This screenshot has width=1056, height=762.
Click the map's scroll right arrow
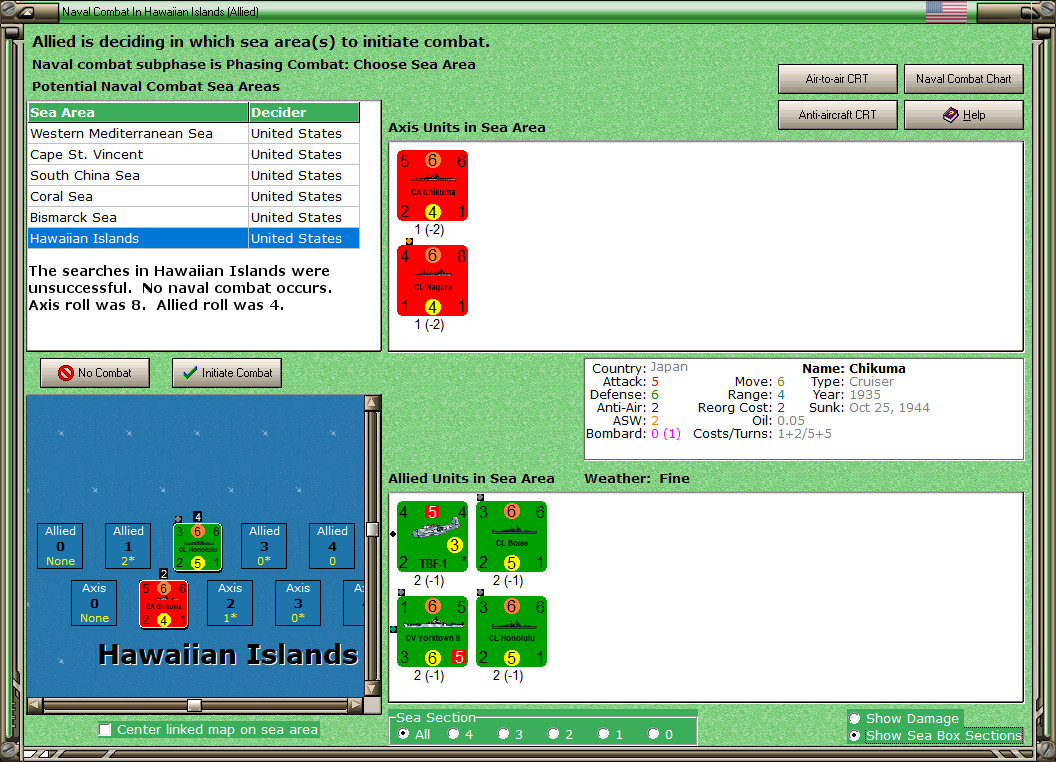pyautogui.click(x=355, y=705)
